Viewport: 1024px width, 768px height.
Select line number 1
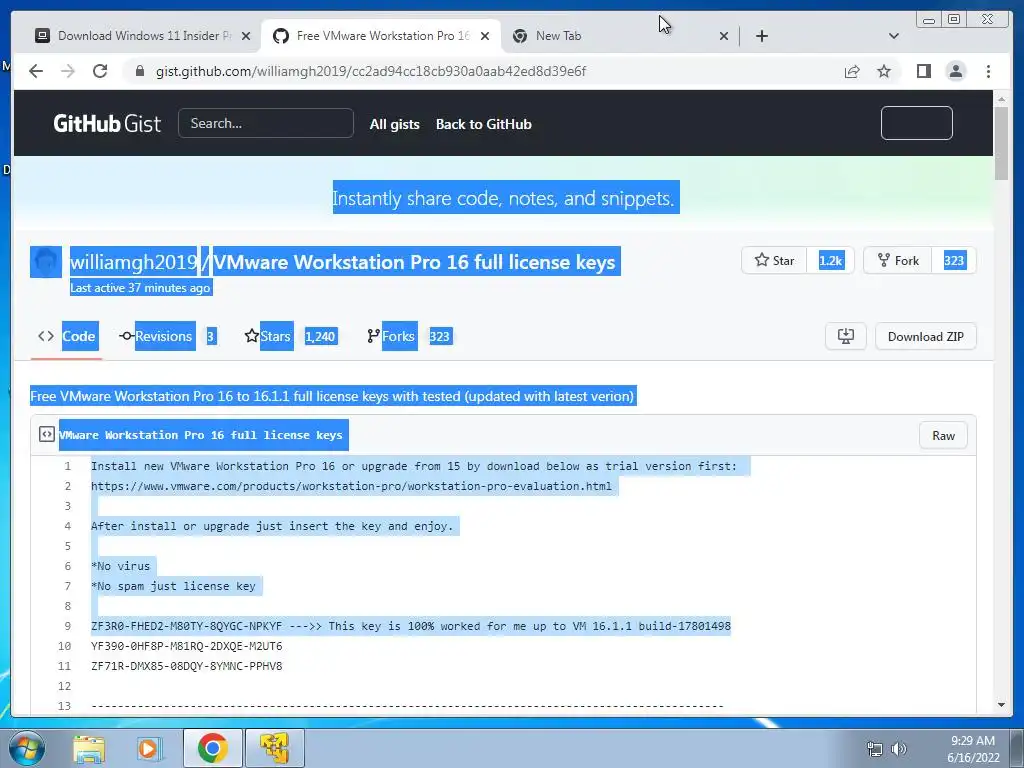pos(67,466)
